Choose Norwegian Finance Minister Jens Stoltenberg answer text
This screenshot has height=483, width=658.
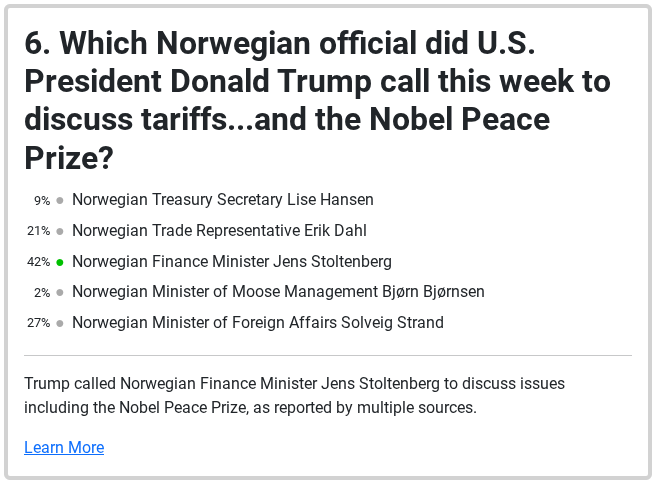coord(232,261)
